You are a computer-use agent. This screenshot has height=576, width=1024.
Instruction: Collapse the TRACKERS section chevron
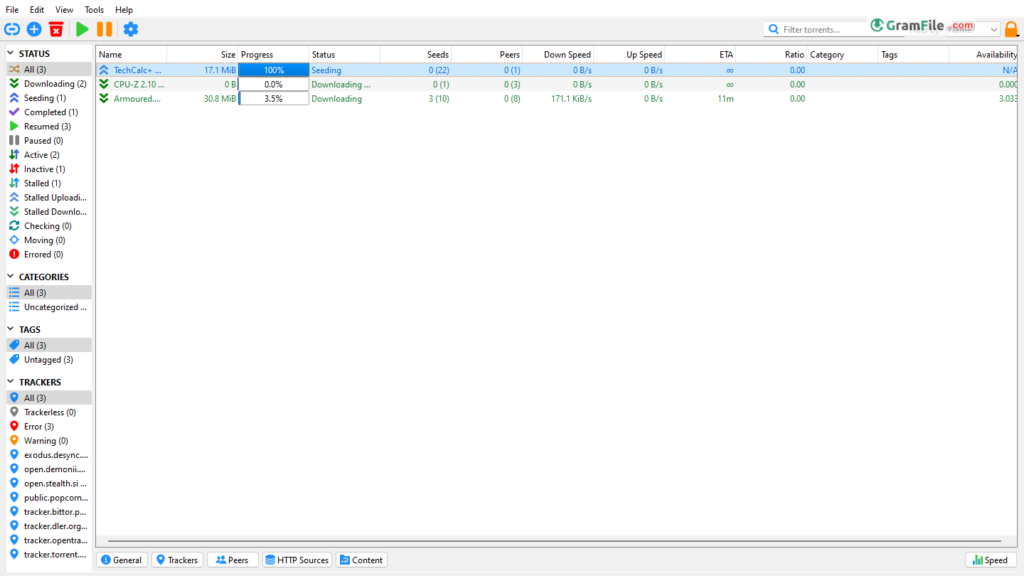click(10, 381)
